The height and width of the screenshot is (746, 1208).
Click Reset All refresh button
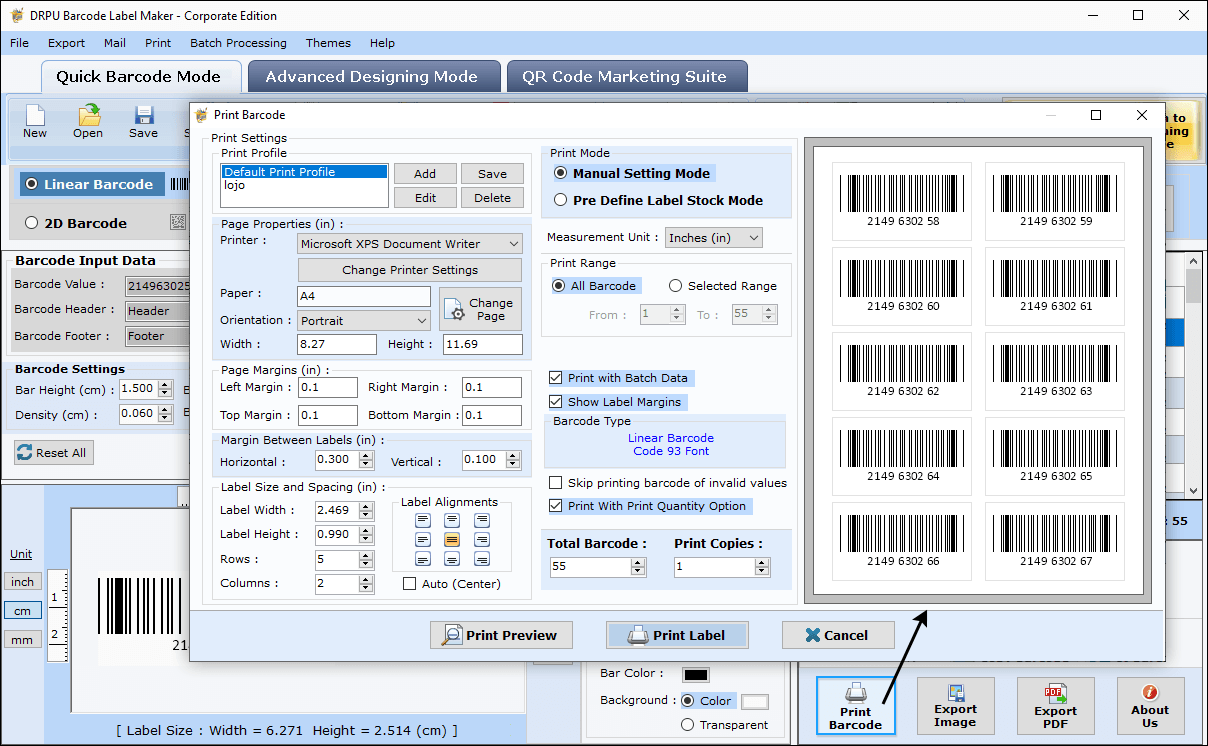pyautogui.click(x=55, y=452)
